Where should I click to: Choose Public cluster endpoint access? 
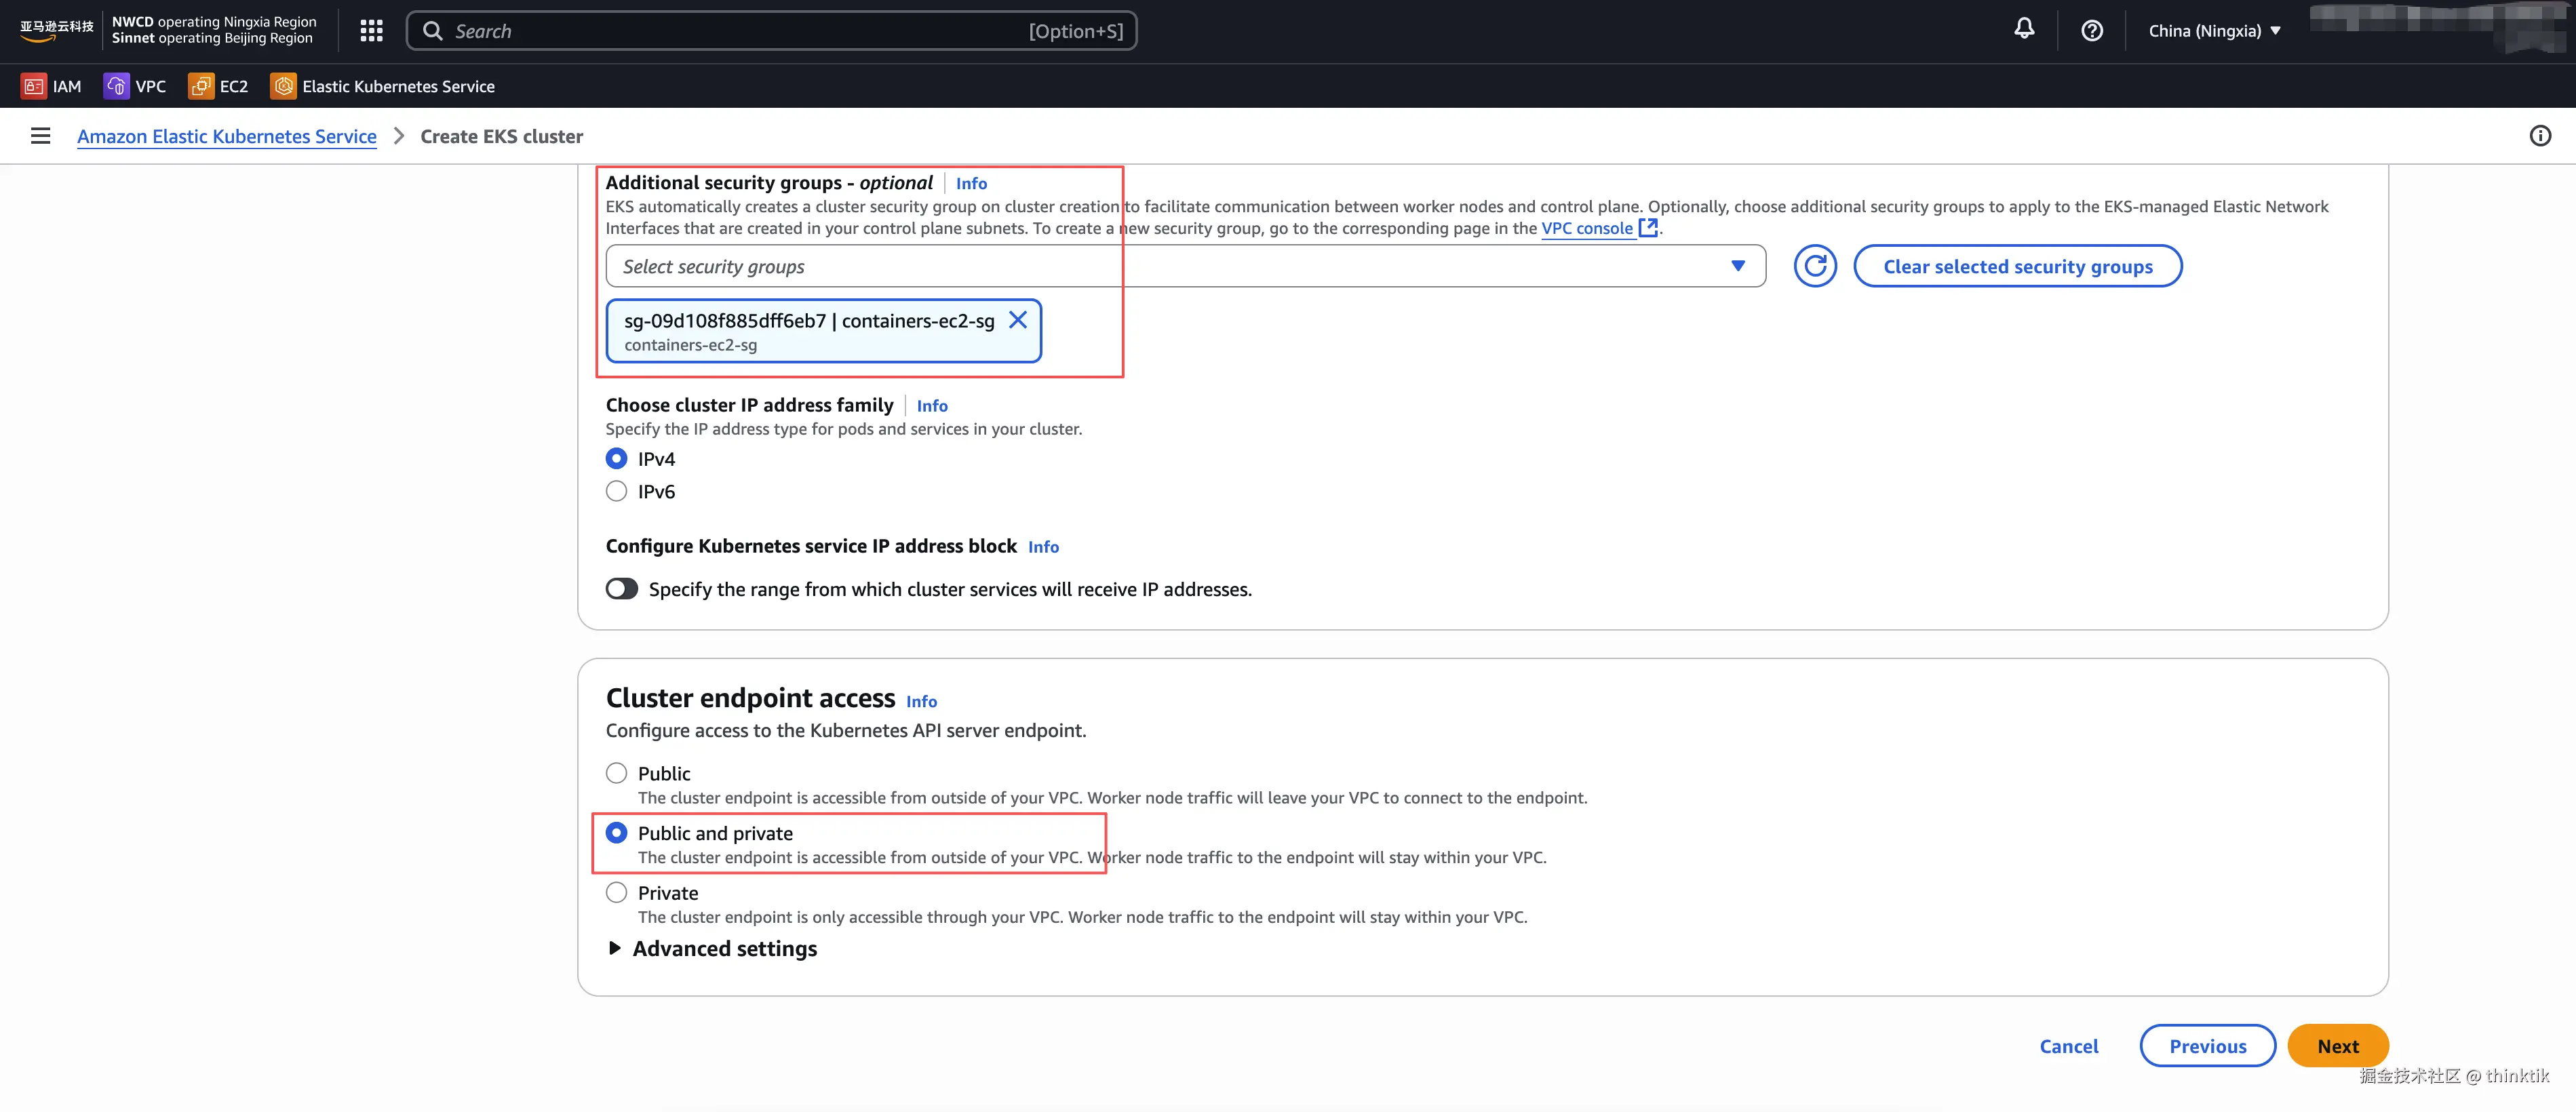(616, 773)
